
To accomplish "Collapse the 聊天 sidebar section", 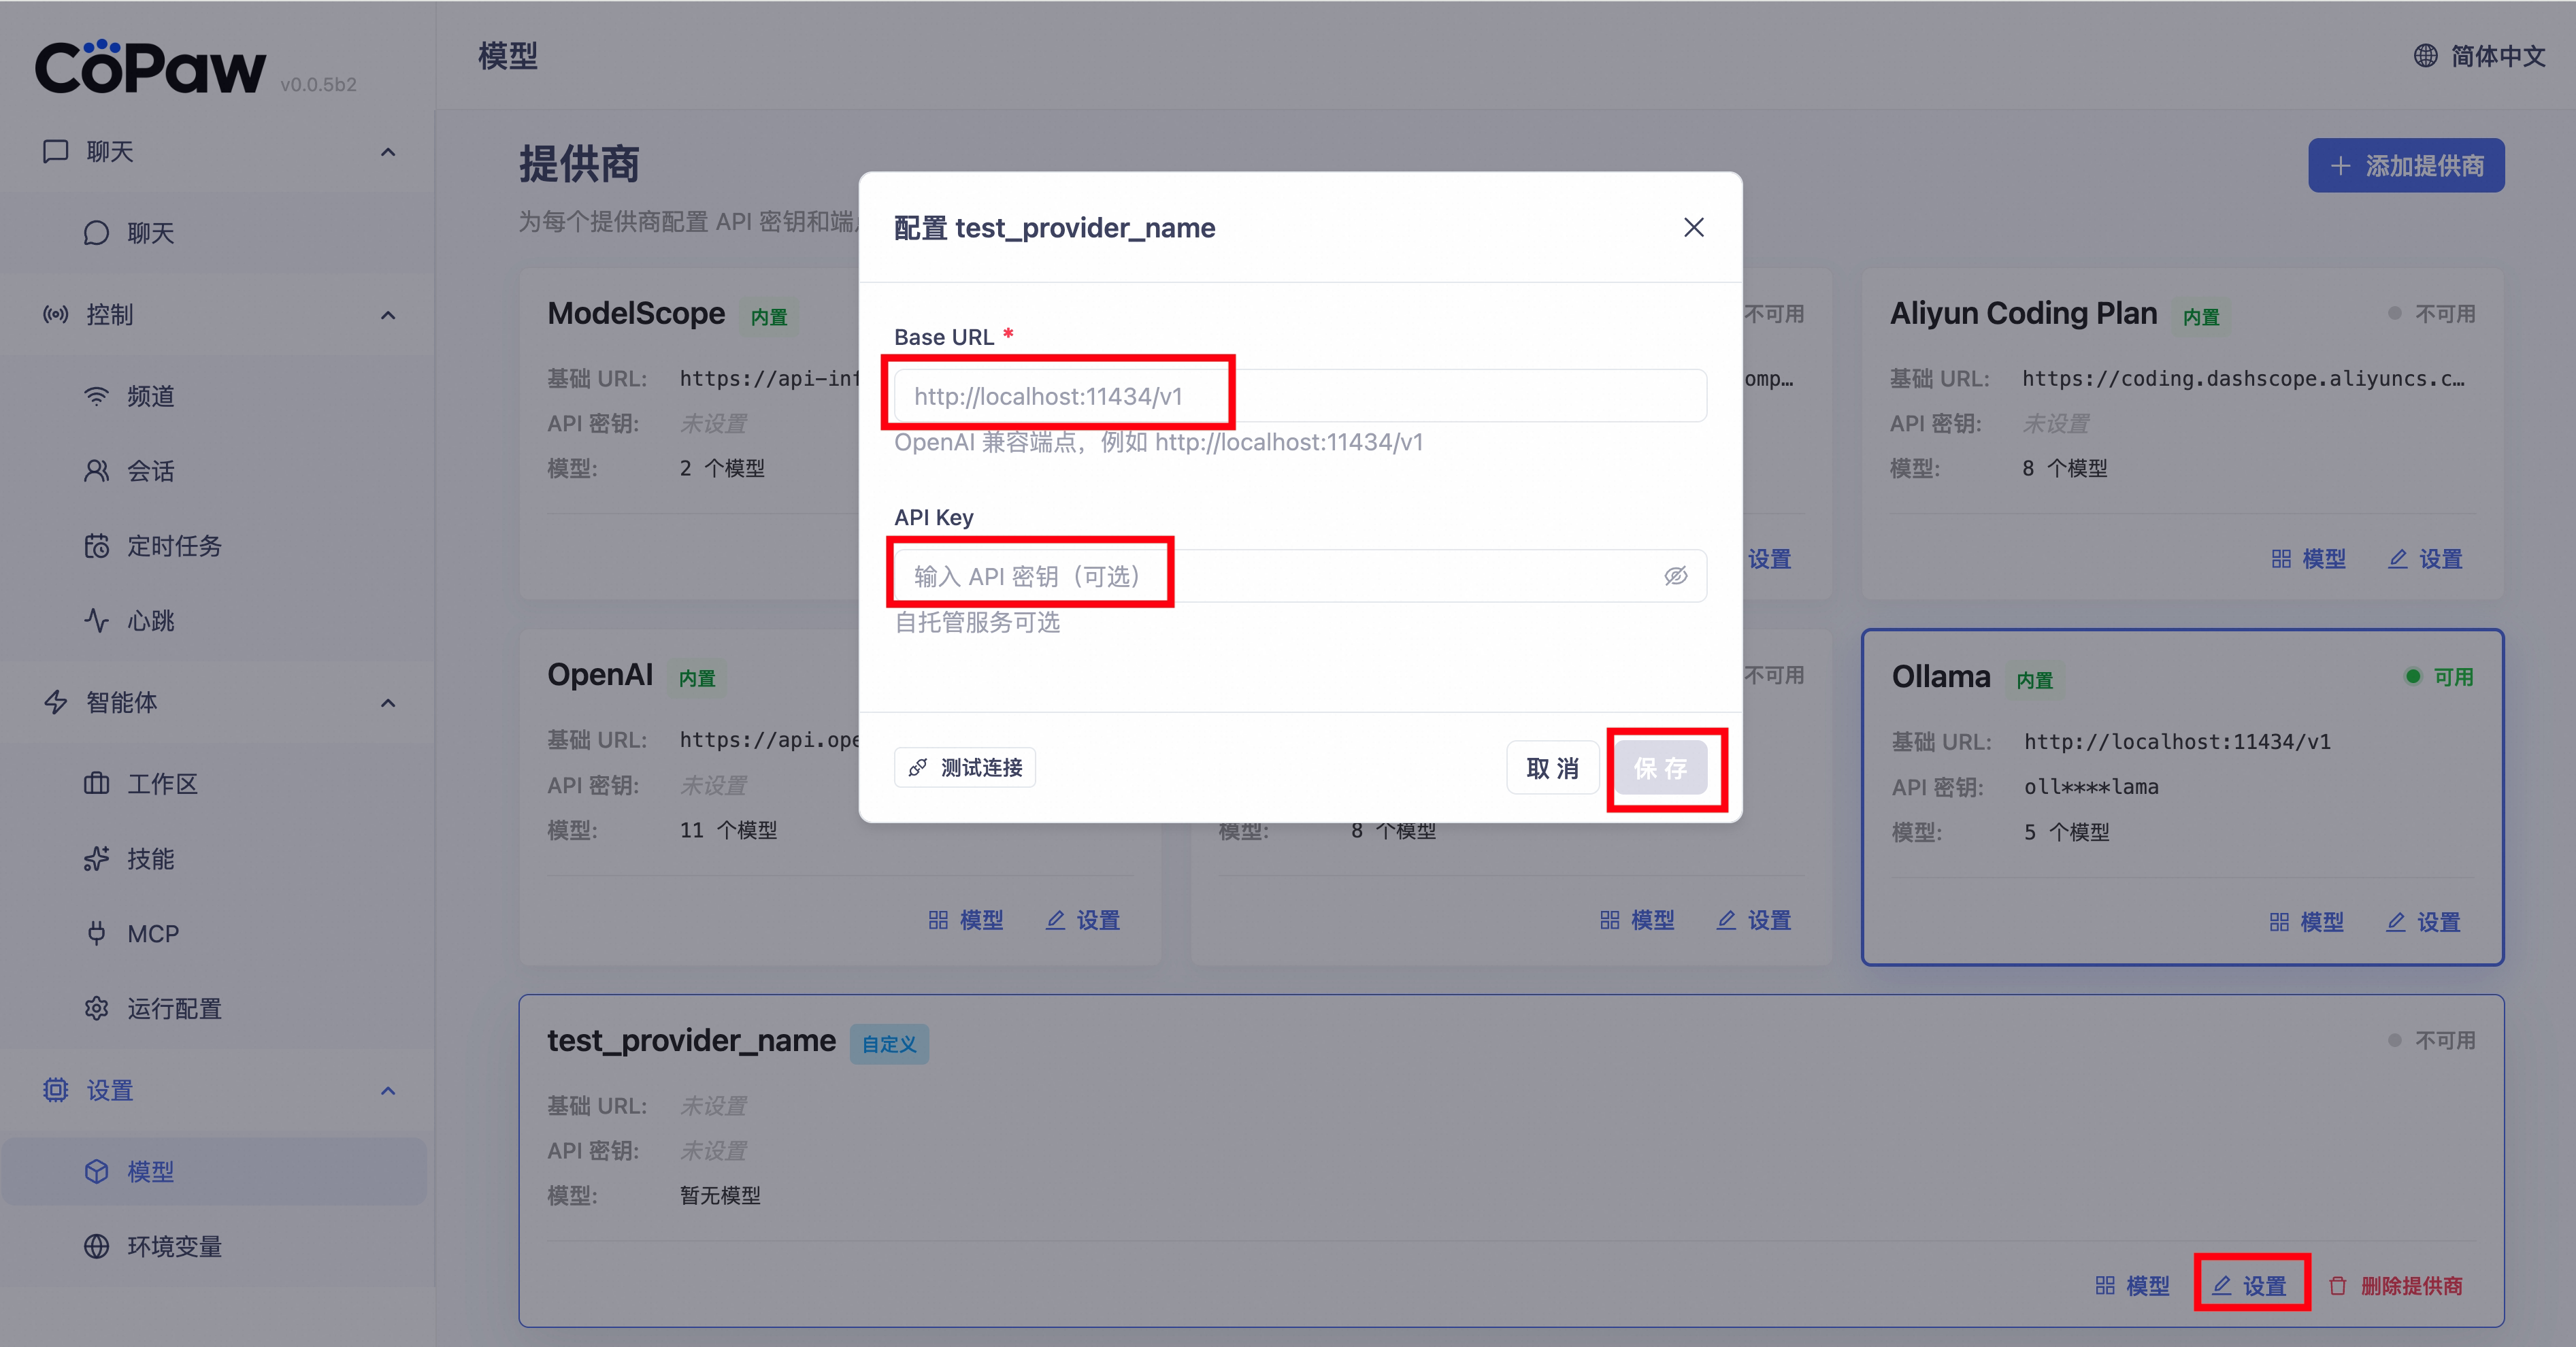I will (x=388, y=152).
